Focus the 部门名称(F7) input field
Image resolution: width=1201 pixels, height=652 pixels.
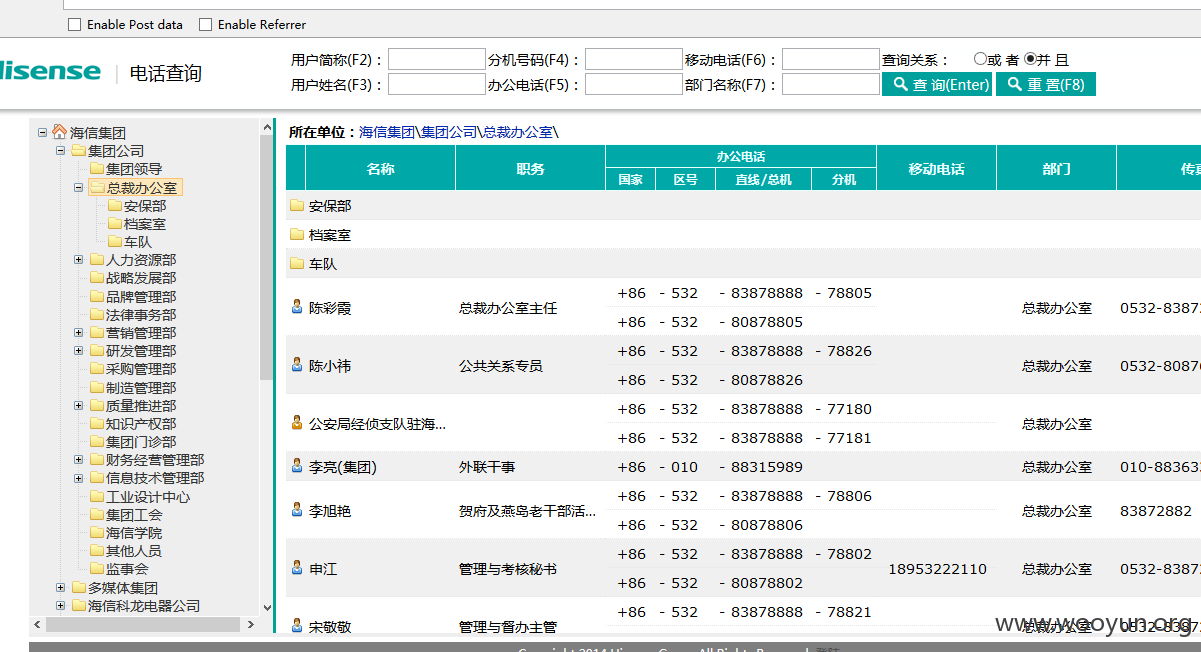831,85
